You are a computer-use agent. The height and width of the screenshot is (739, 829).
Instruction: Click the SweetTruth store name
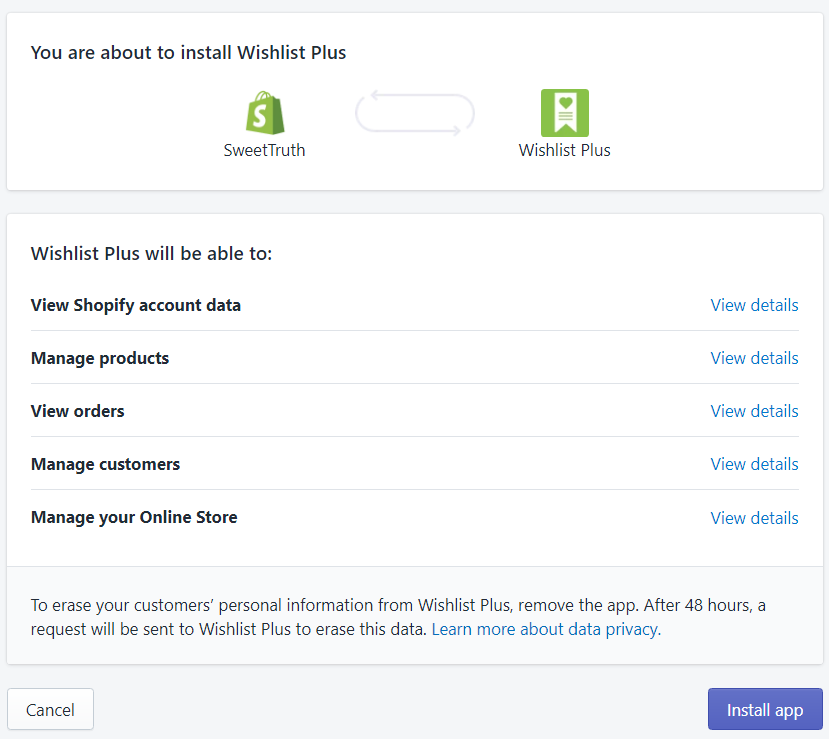tap(264, 150)
